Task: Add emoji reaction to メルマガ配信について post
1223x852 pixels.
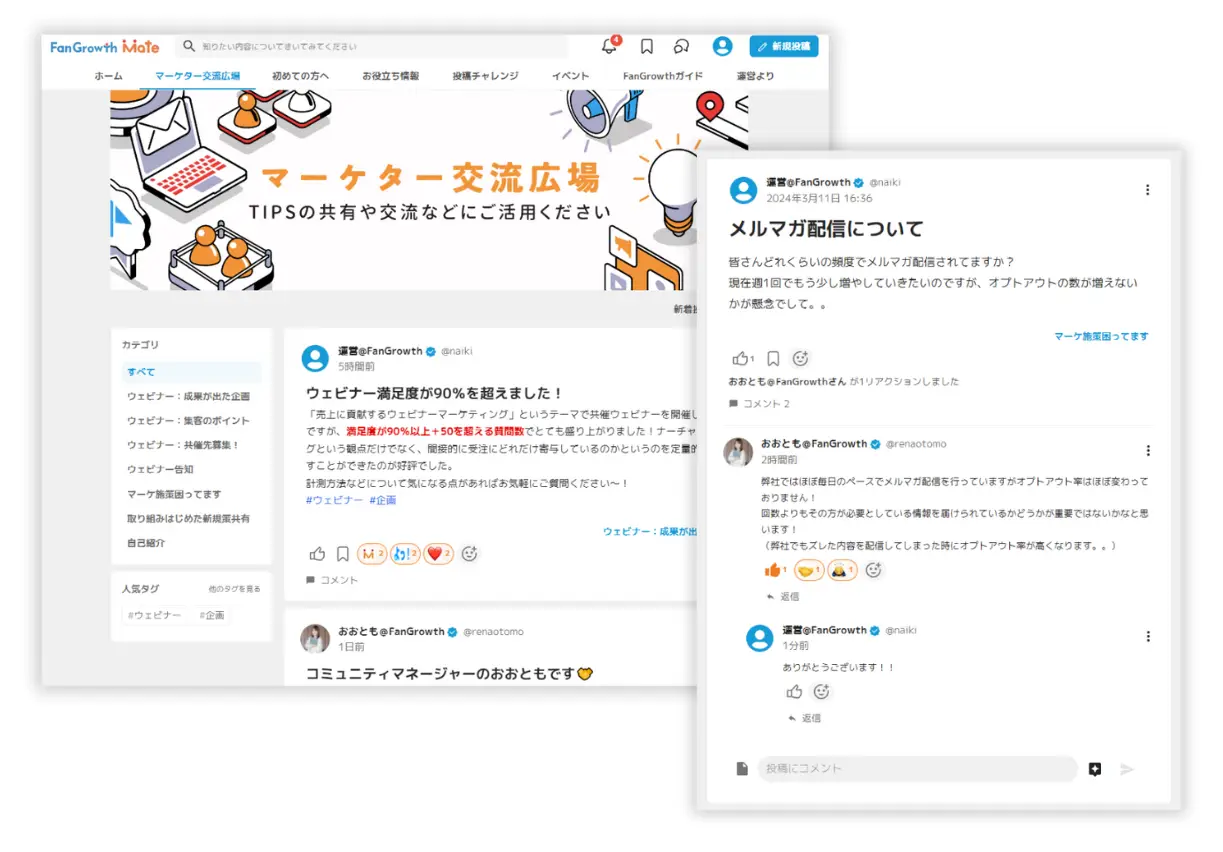Action: tap(800, 358)
